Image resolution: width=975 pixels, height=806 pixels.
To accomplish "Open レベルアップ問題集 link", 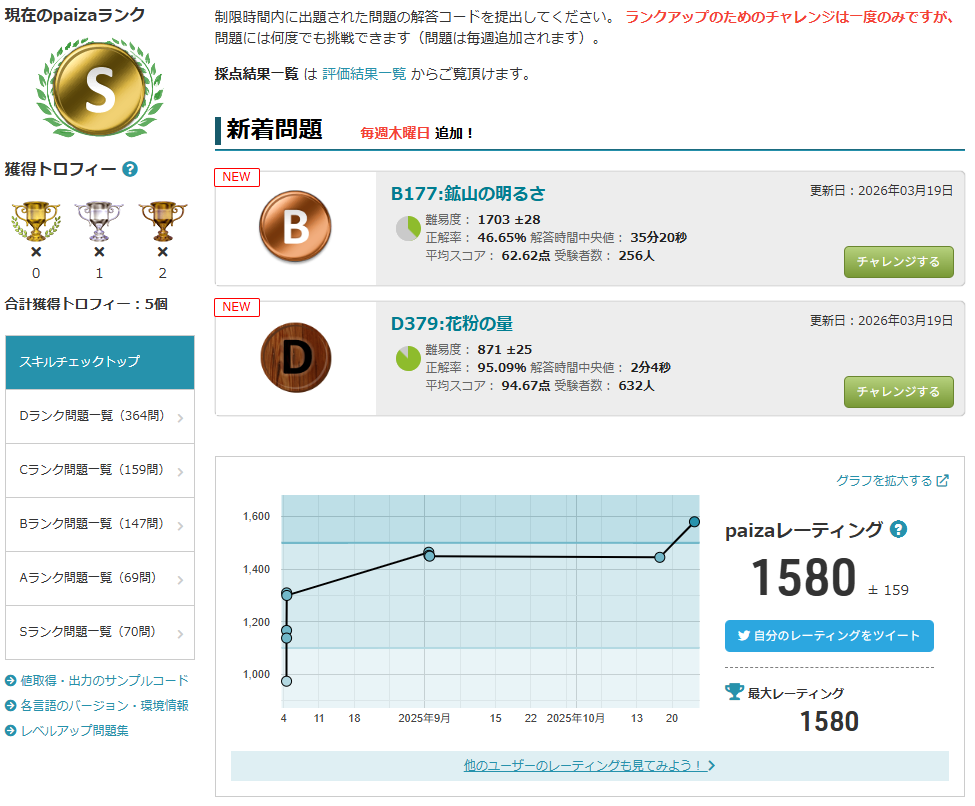I will click(x=75, y=731).
